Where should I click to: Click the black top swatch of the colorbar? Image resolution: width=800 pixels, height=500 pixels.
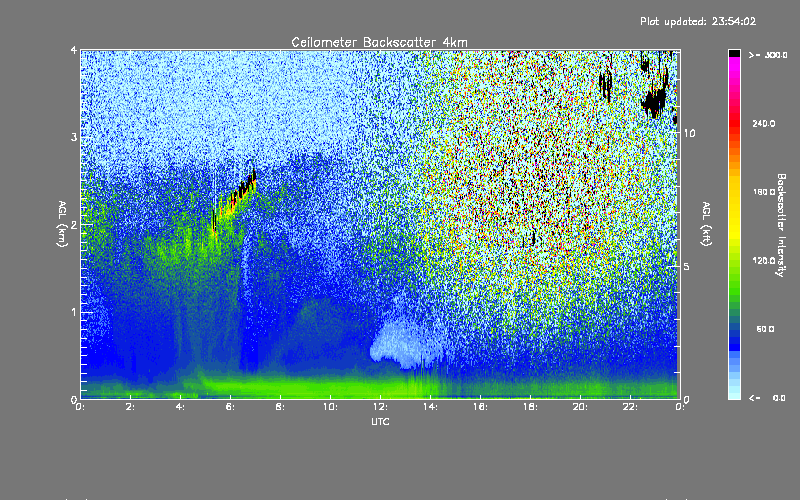pos(734,53)
